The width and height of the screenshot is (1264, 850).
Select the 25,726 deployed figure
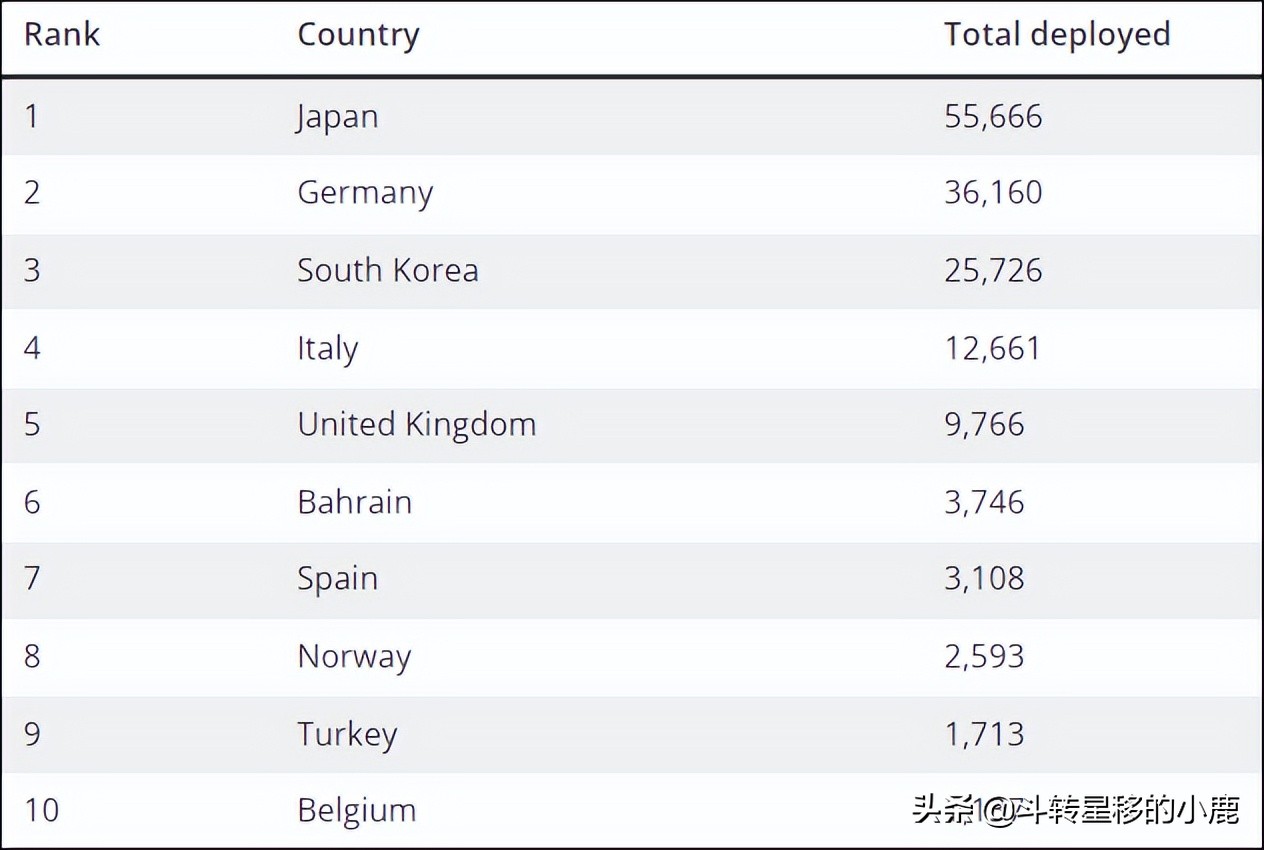click(x=993, y=270)
